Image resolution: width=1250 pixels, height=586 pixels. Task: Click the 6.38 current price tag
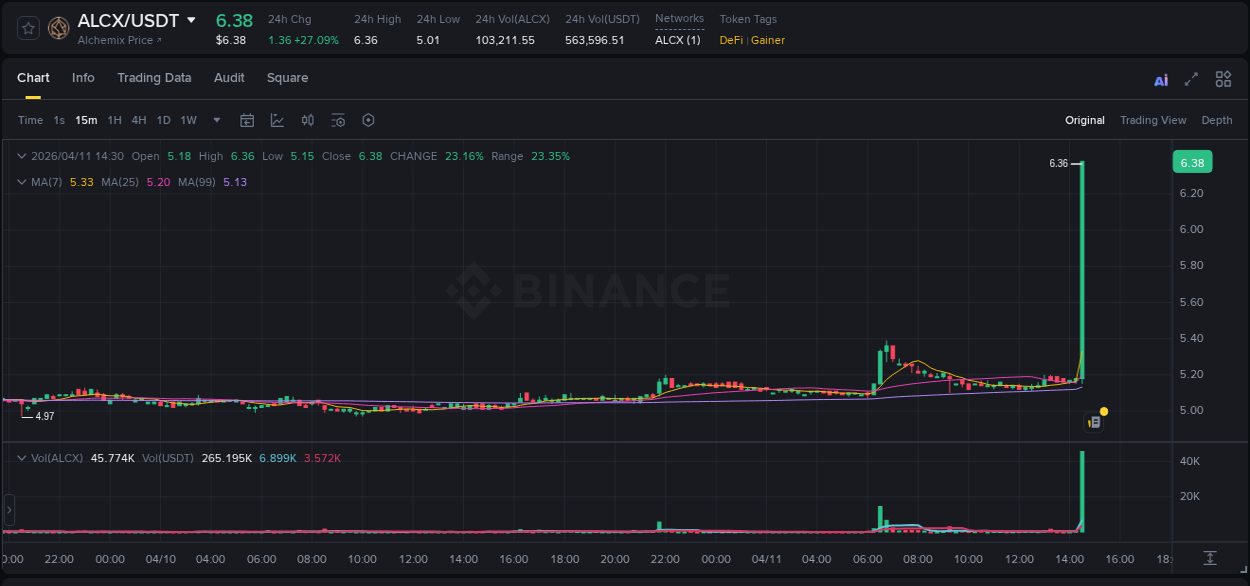tap(1192, 163)
